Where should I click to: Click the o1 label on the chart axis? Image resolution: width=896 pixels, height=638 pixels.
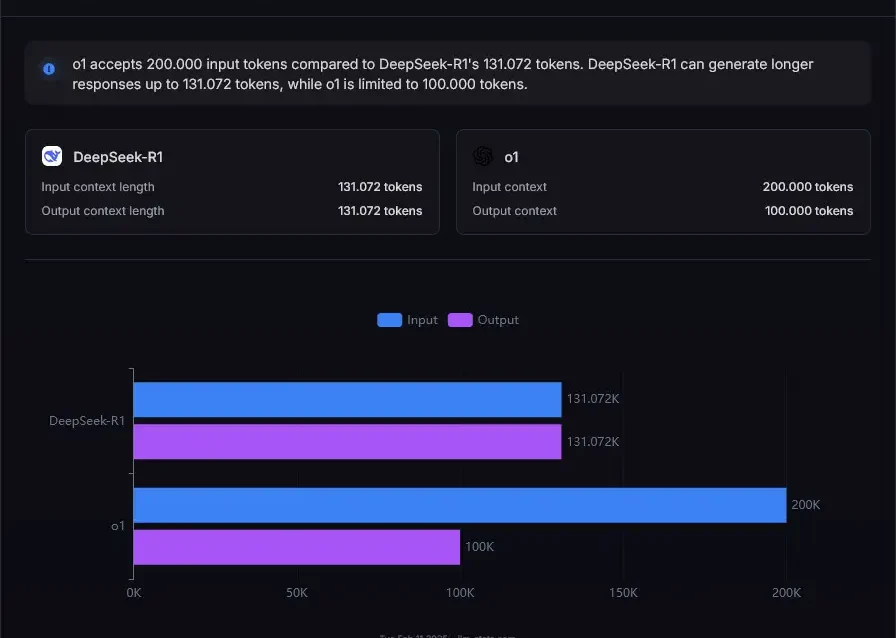(118, 526)
